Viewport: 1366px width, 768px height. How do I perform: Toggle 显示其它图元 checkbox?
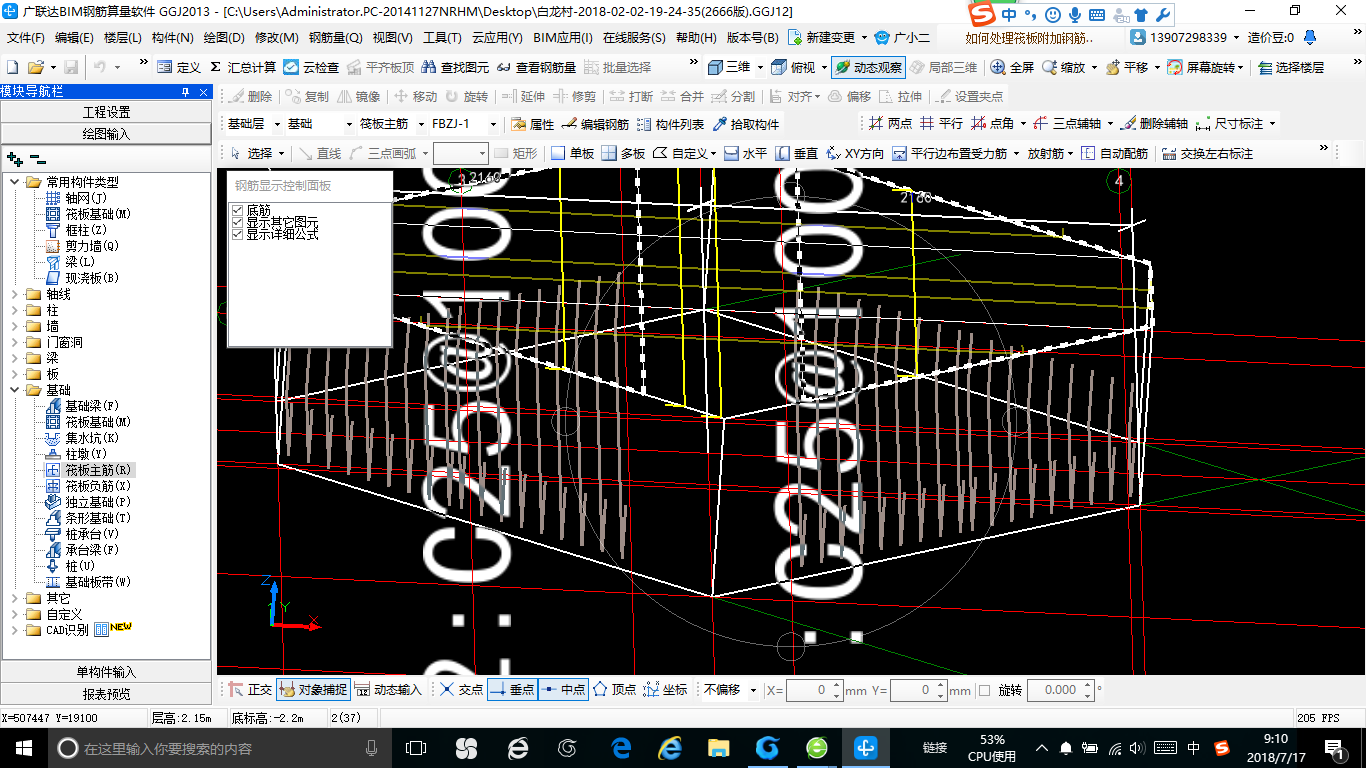(x=237, y=222)
